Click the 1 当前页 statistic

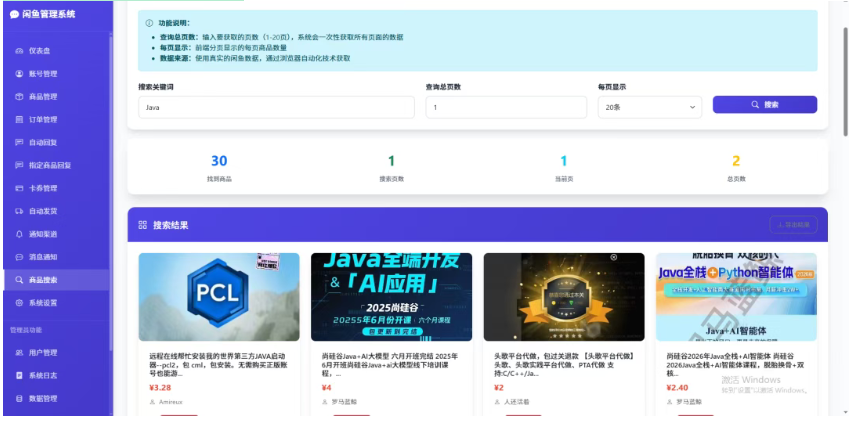point(564,167)
